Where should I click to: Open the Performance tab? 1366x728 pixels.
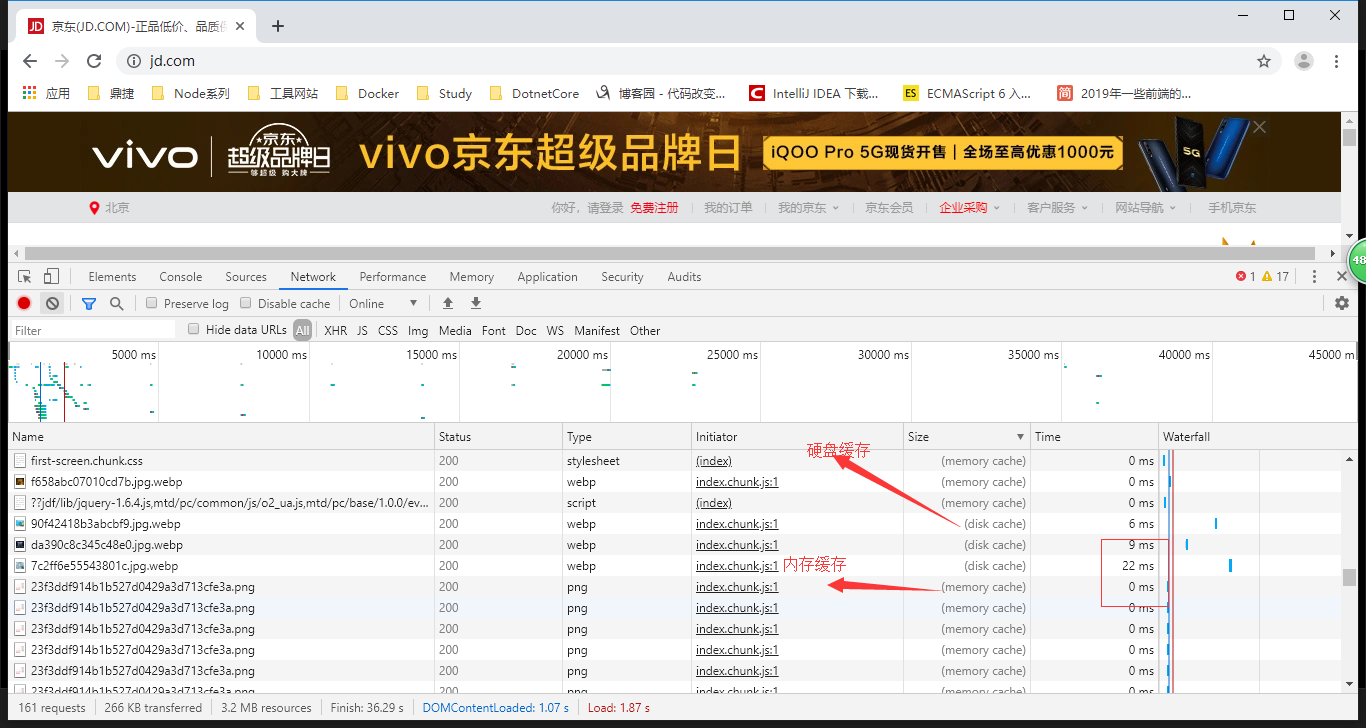click(392, 277)
